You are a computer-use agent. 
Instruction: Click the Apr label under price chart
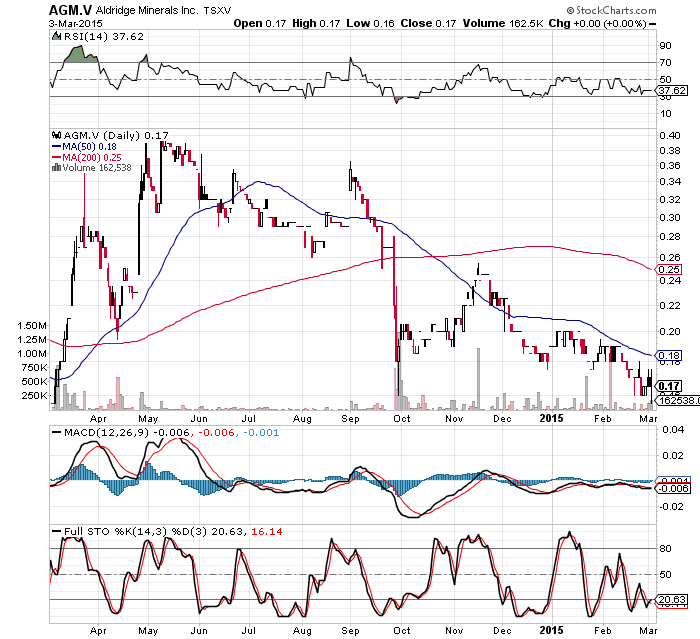click(98, 419)
